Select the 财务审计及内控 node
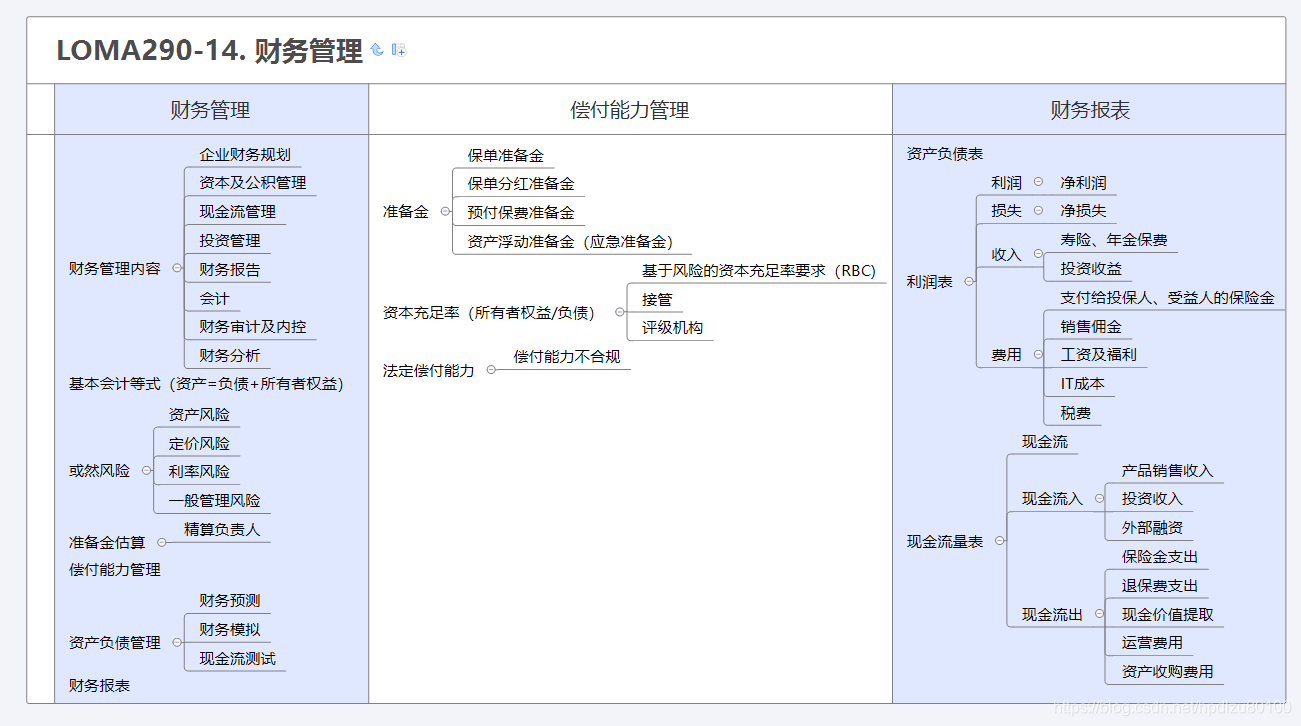Image resolution: width=1301 pixels, height=726 pixels. point(252,327)
